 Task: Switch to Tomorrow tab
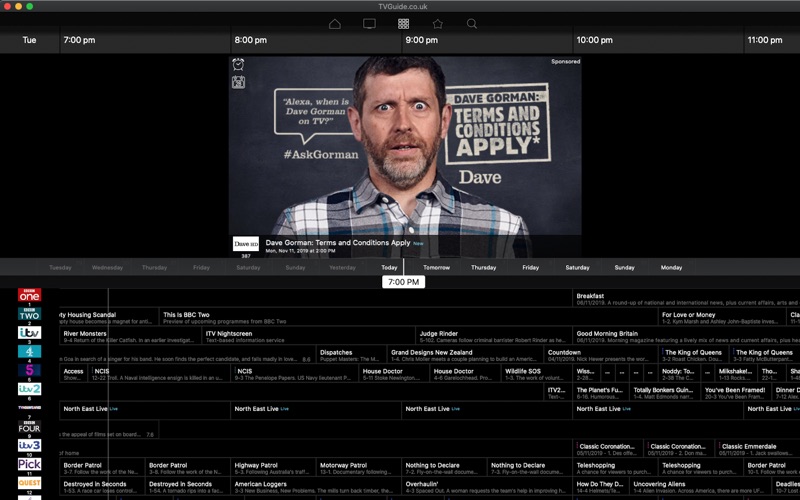[x=437, y=267]
